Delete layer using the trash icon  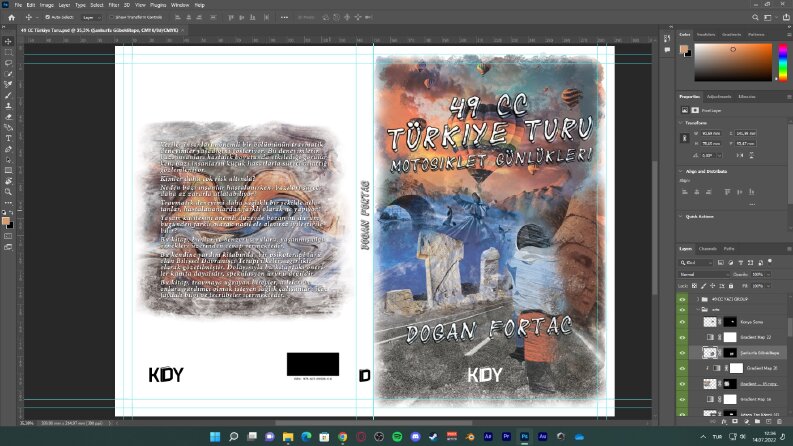coord(779,421)
